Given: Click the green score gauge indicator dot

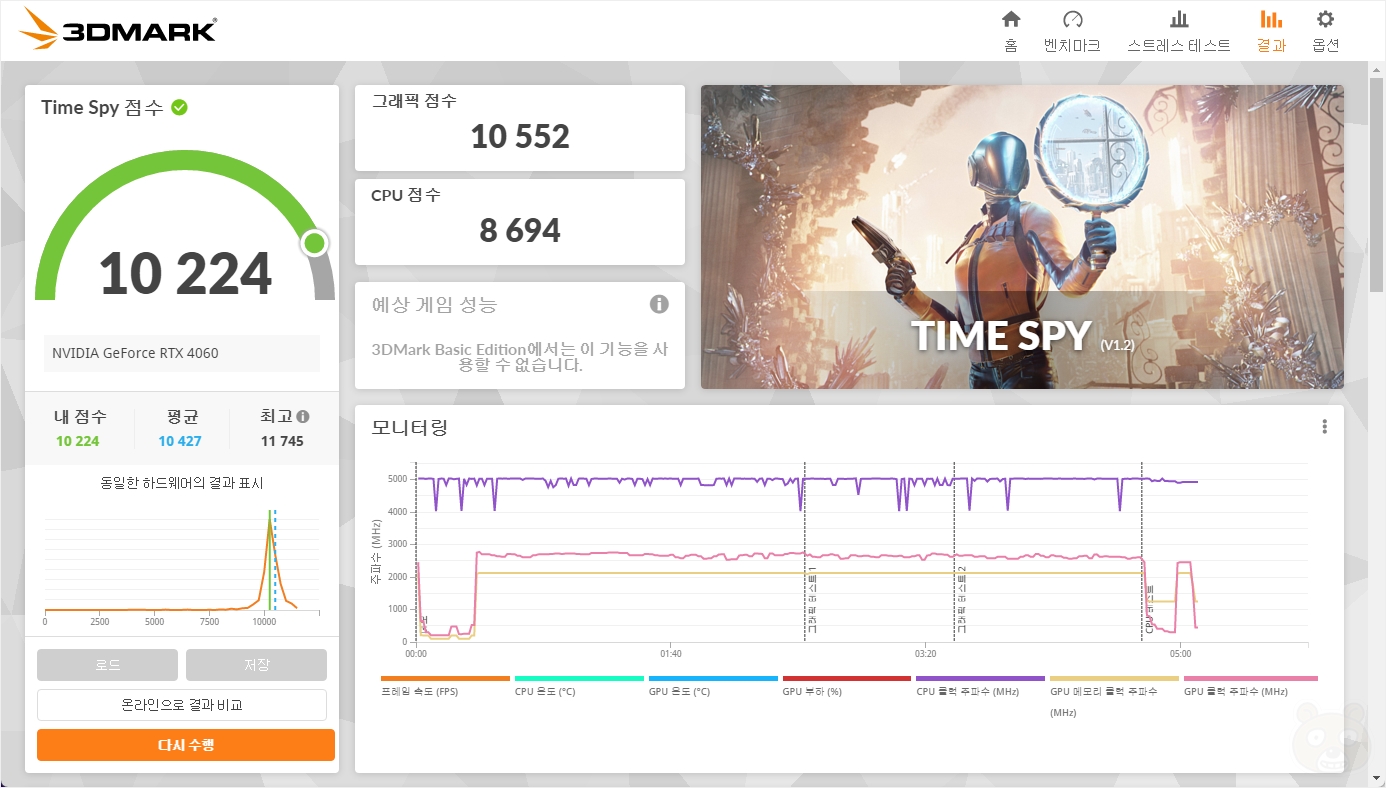Looking at the screenshot, I should (x=315, y=243).
